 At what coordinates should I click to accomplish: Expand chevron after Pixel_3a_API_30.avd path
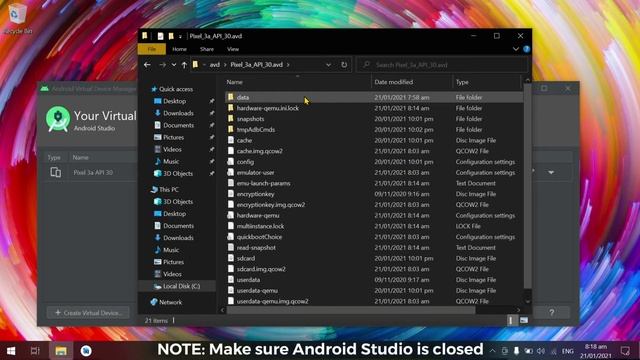coord(288,65)
